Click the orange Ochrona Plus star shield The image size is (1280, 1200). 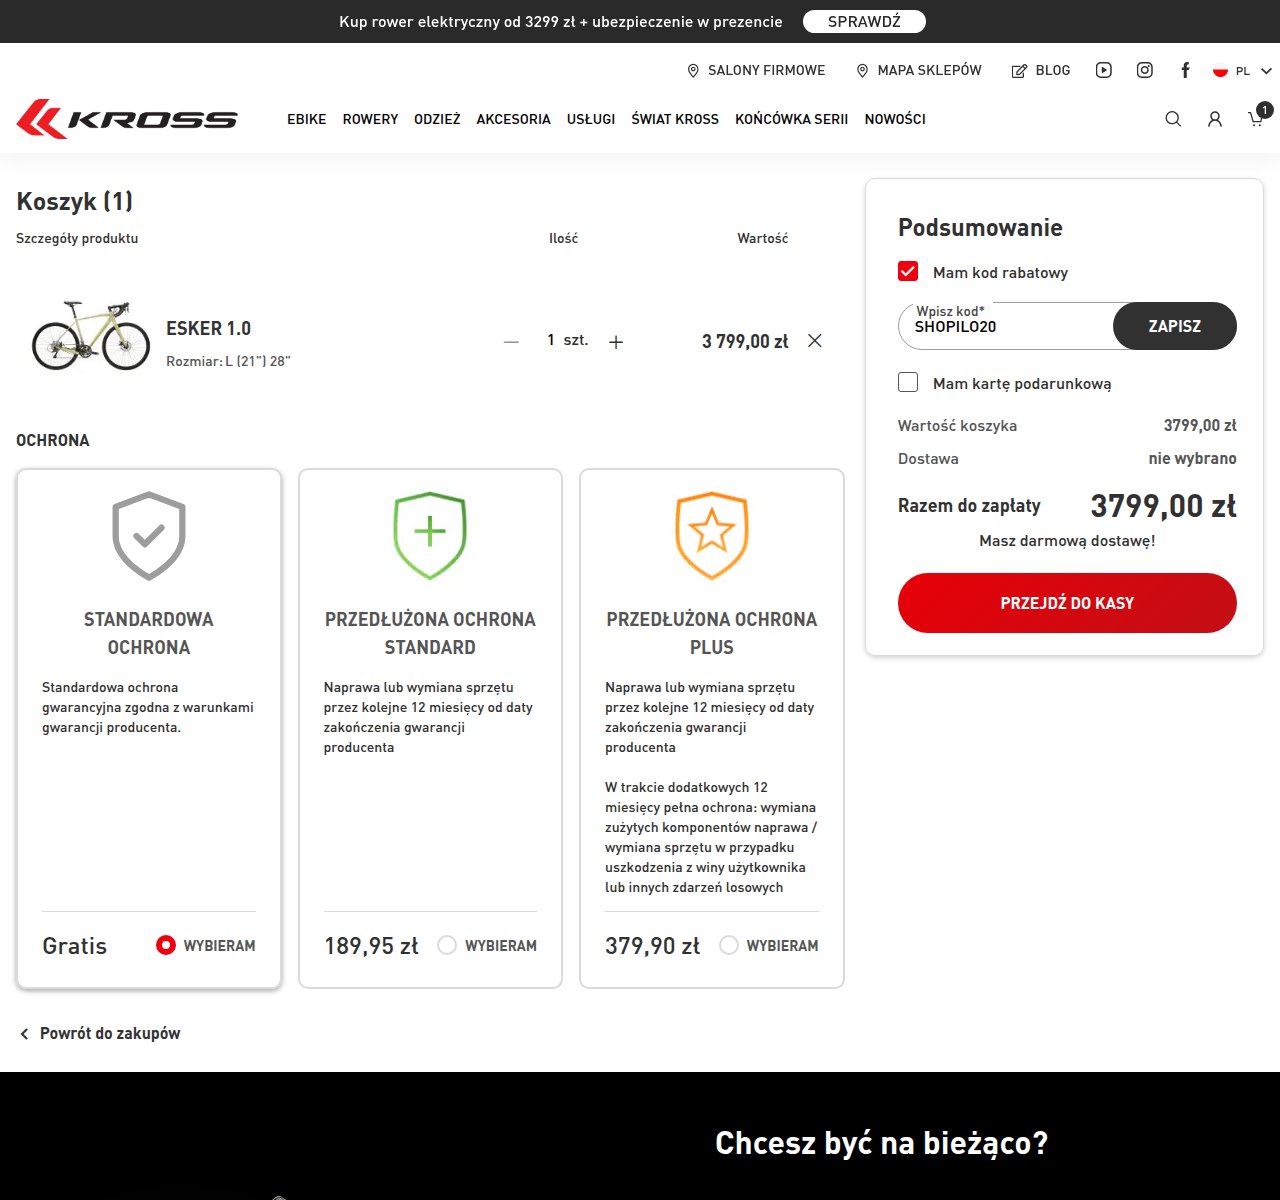click(712, 536)
